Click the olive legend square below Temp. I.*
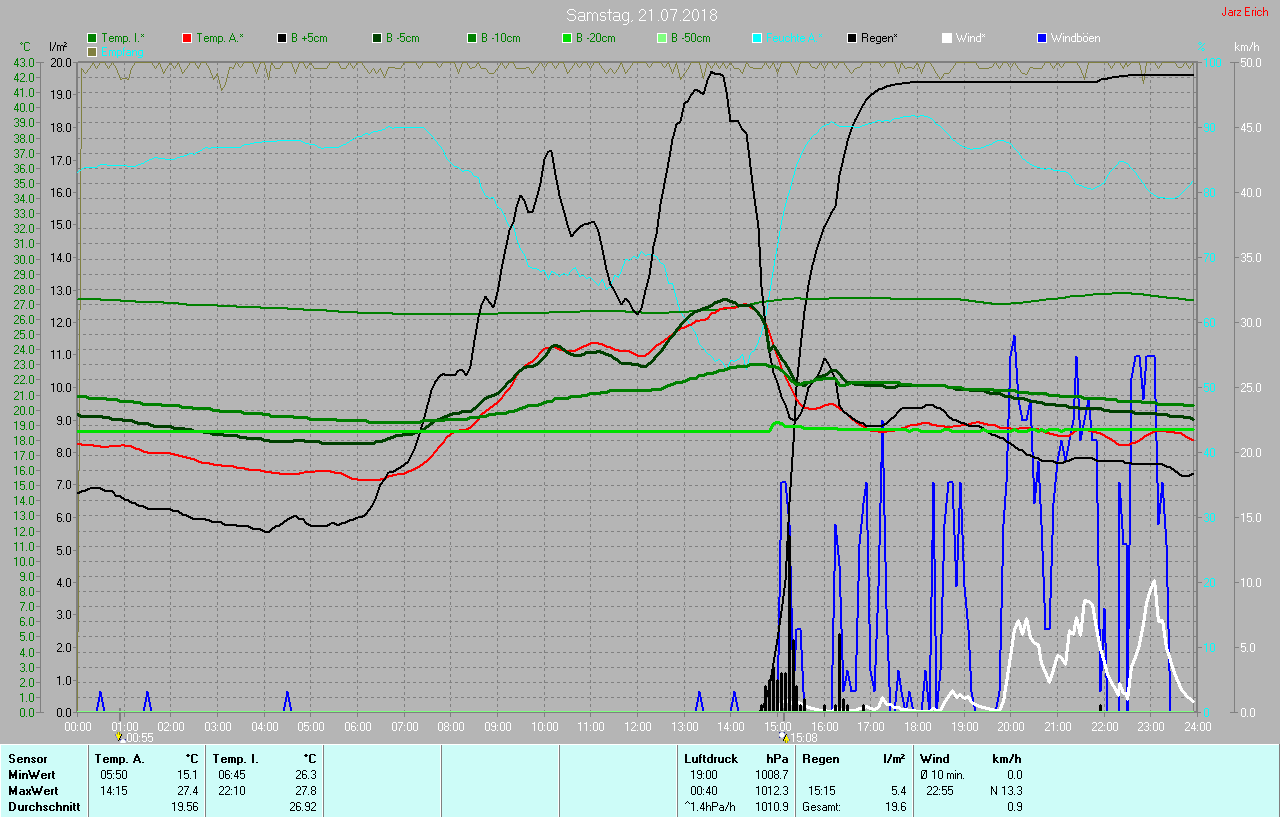 [93, 51]
